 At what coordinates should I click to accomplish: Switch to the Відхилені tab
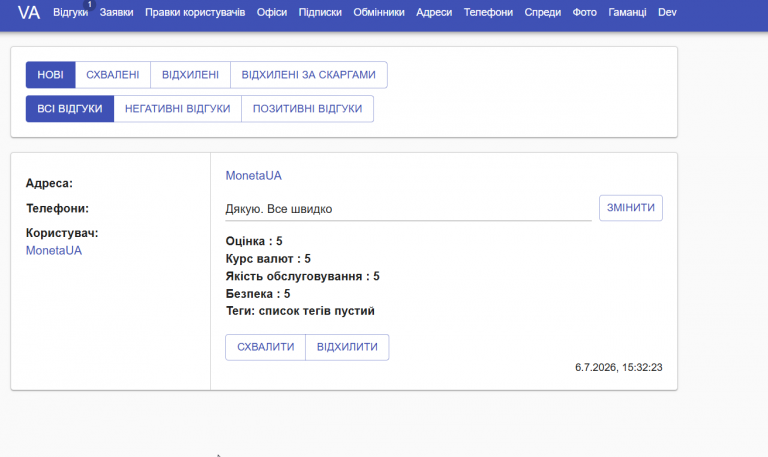click(190, 75)
